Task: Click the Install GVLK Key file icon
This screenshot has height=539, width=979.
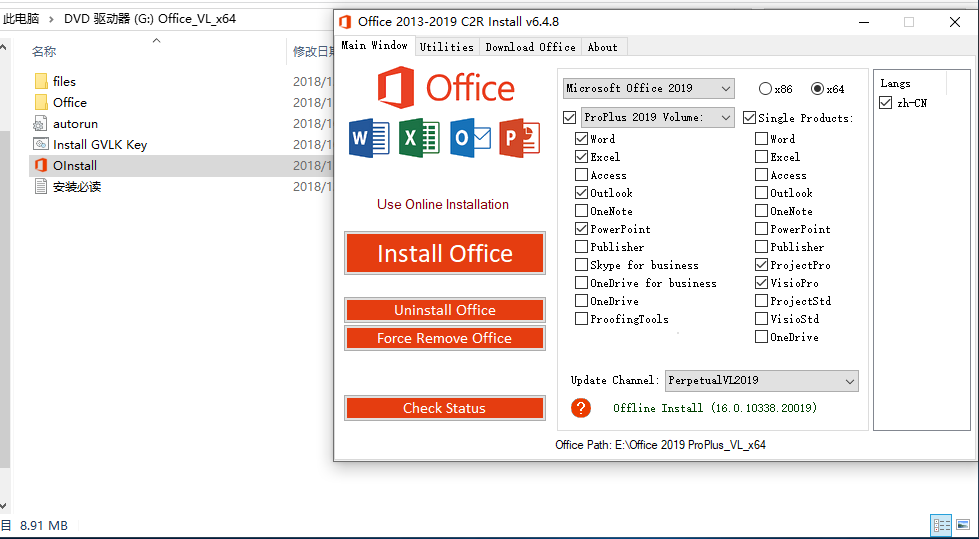Action: tap(41, 144)
